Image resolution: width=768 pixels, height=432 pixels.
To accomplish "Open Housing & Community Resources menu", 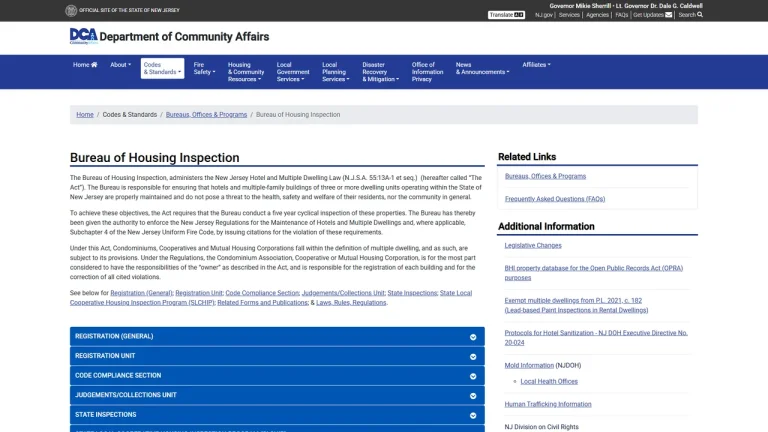I will click(245, 72).
